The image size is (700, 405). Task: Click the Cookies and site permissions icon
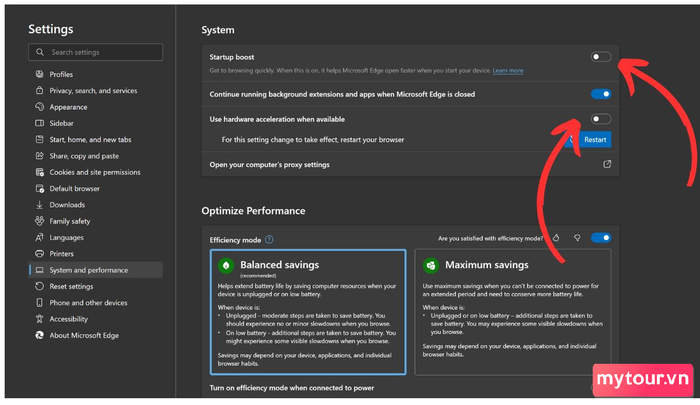pyautogui.click(x=39, y=172)
